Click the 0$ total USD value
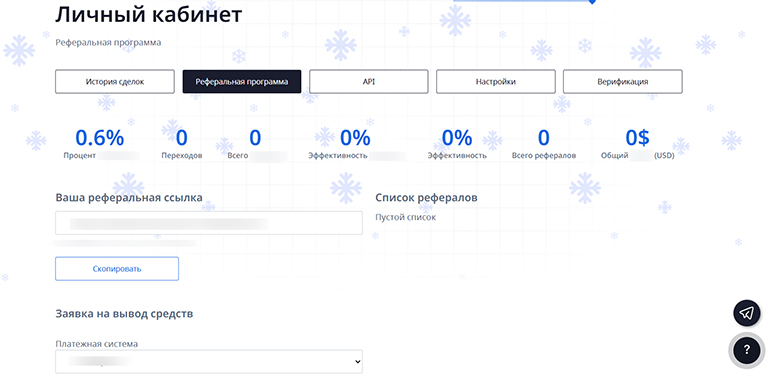Viewport: 775px width, 379px height. pyautogui.click(x=638, y=138)
